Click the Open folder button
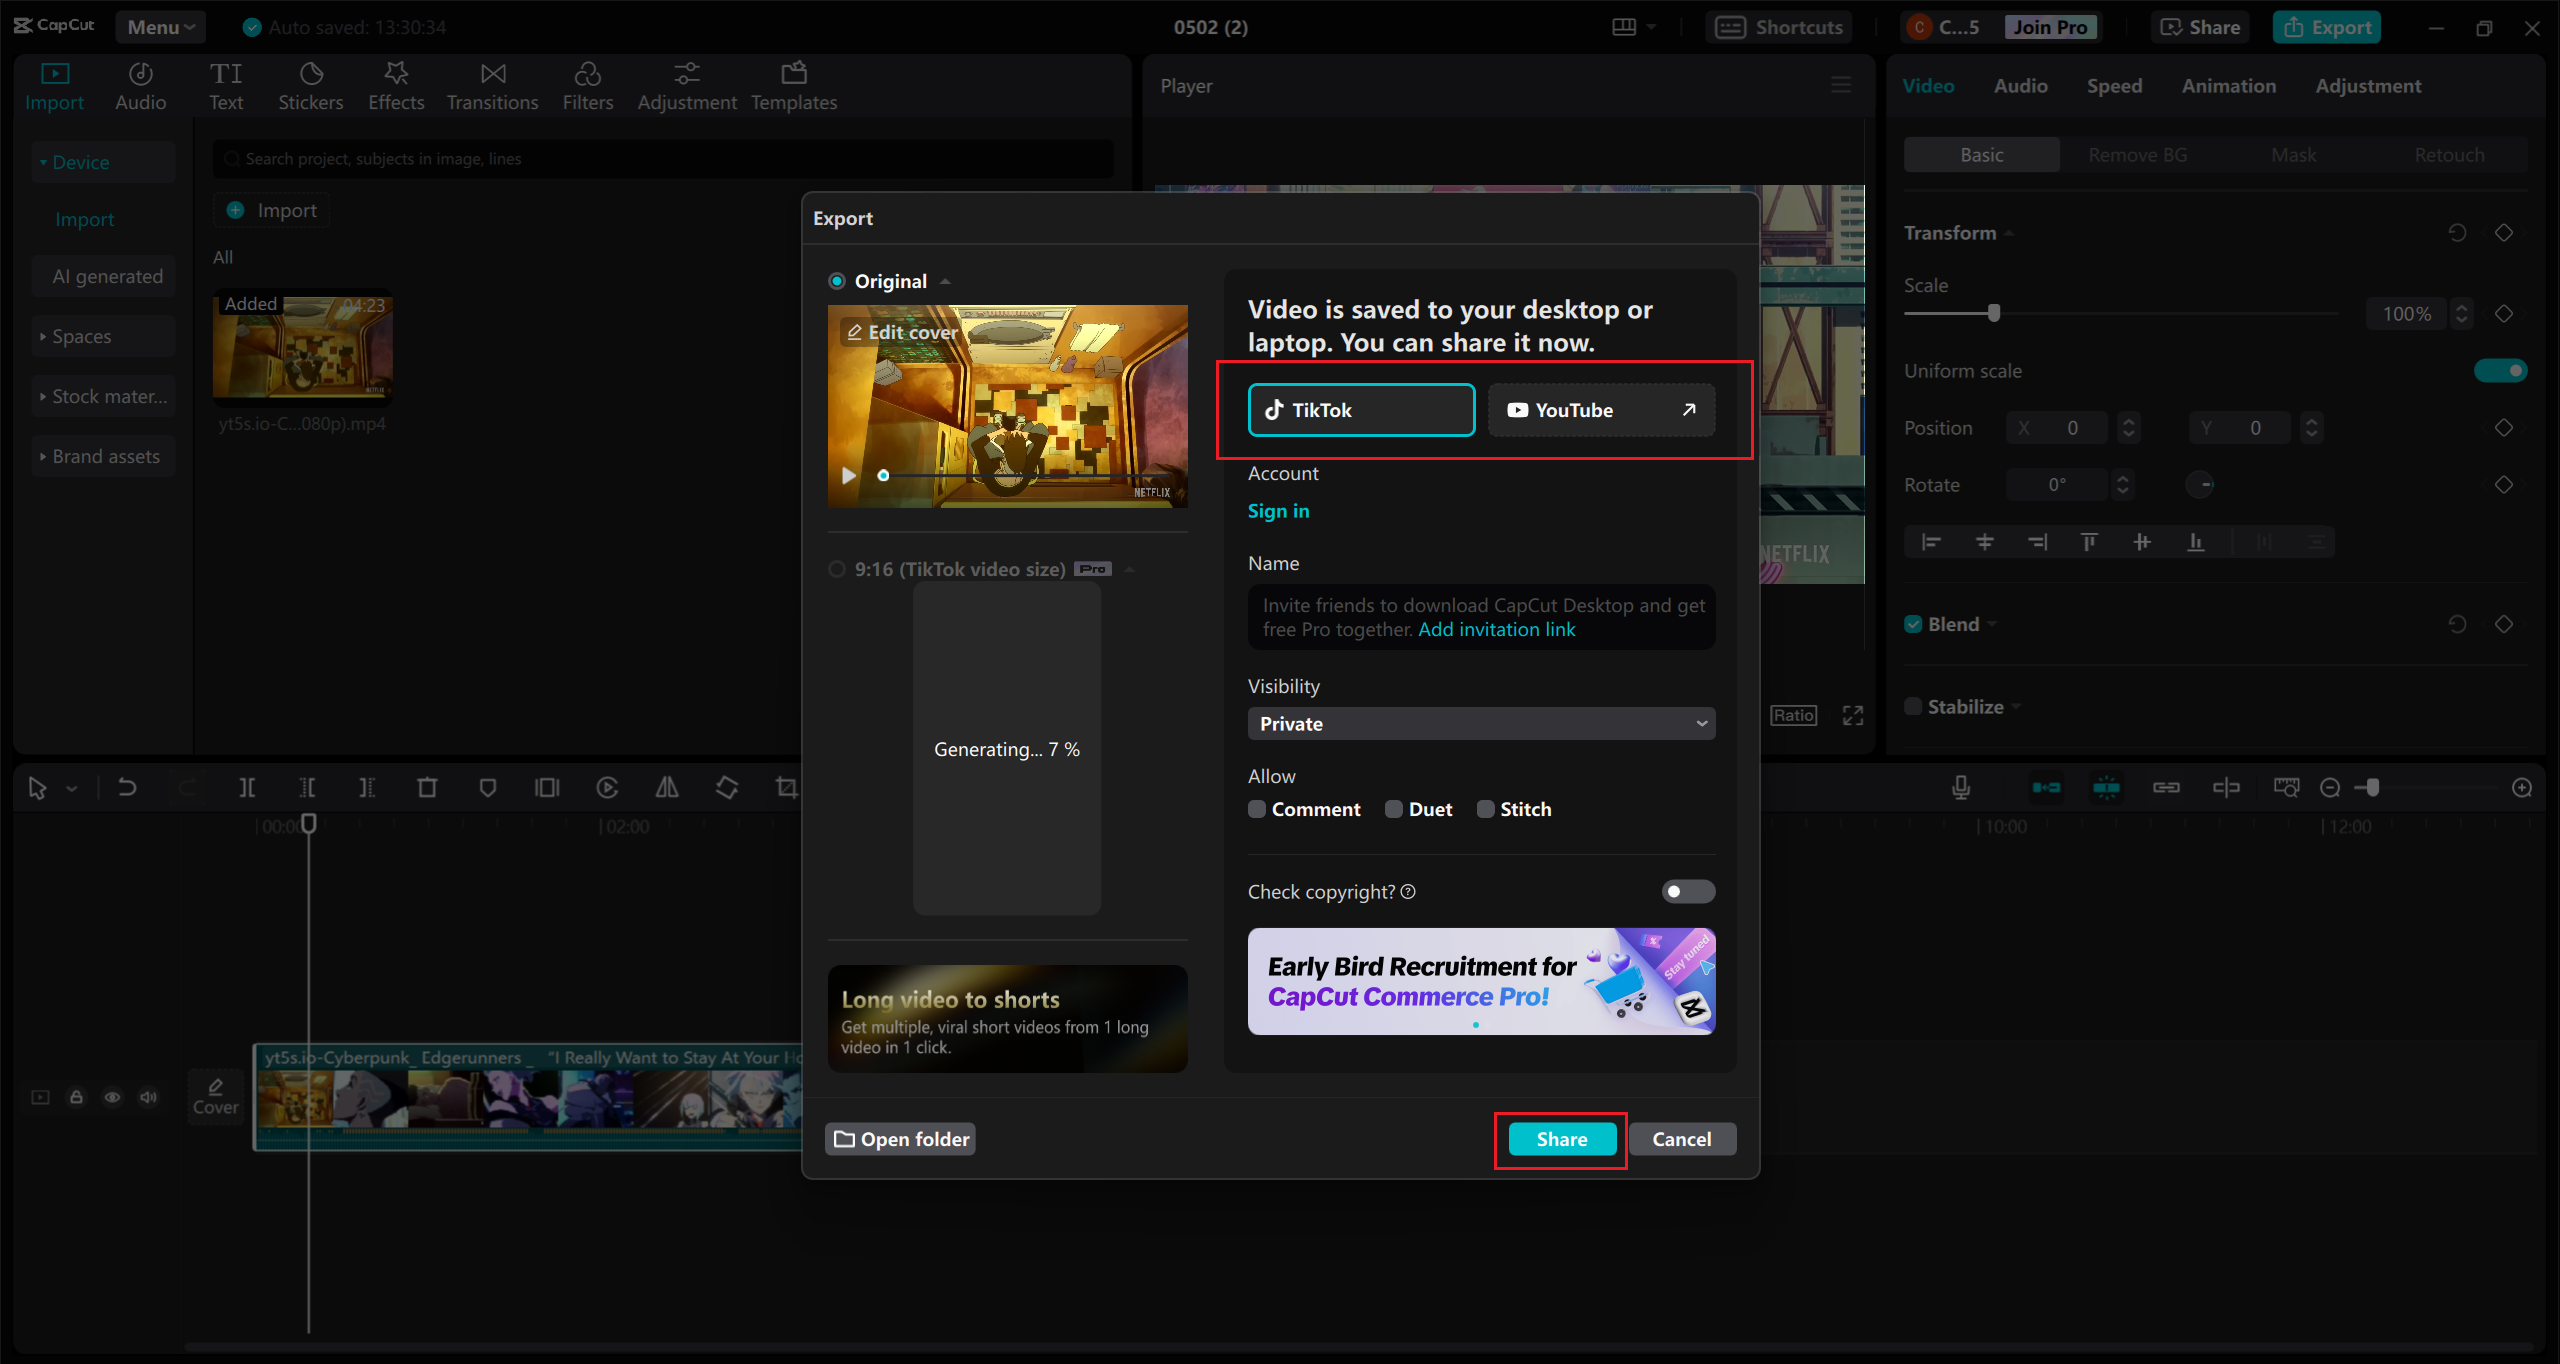Screen dimensions: 2560x1364 point(901,1139)
